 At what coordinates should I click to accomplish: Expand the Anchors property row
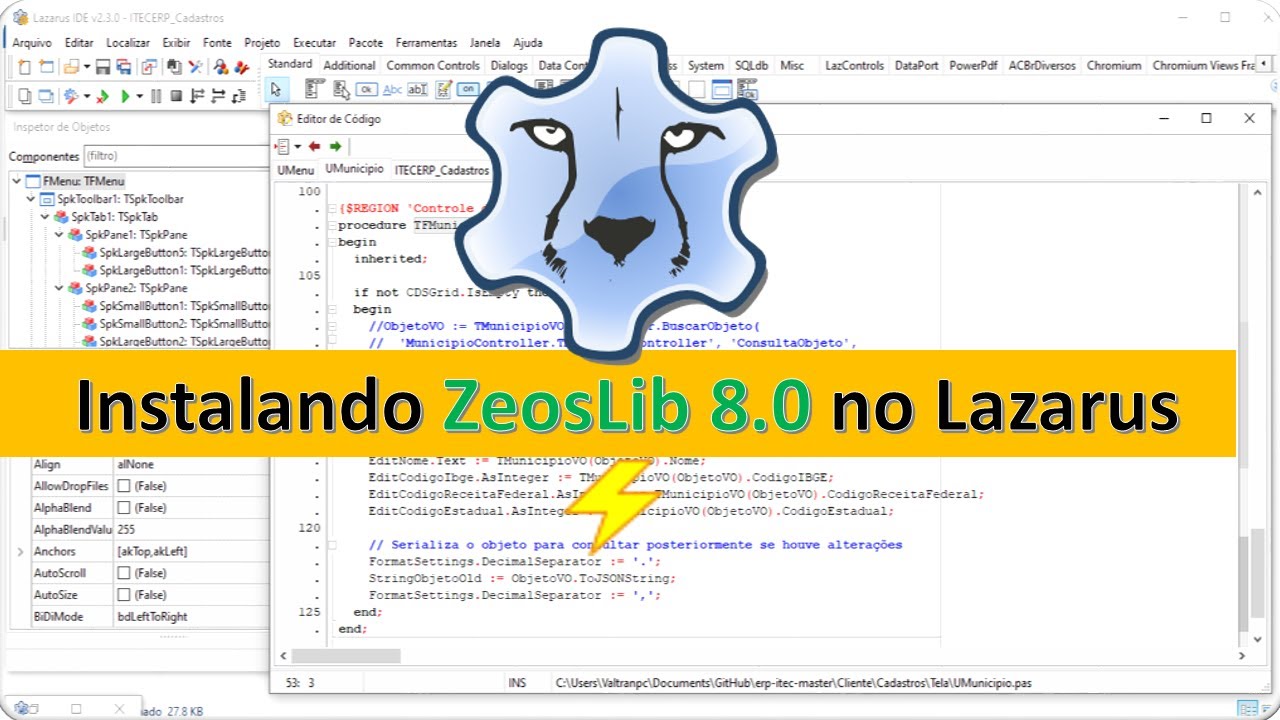click(x=20, y=552)
